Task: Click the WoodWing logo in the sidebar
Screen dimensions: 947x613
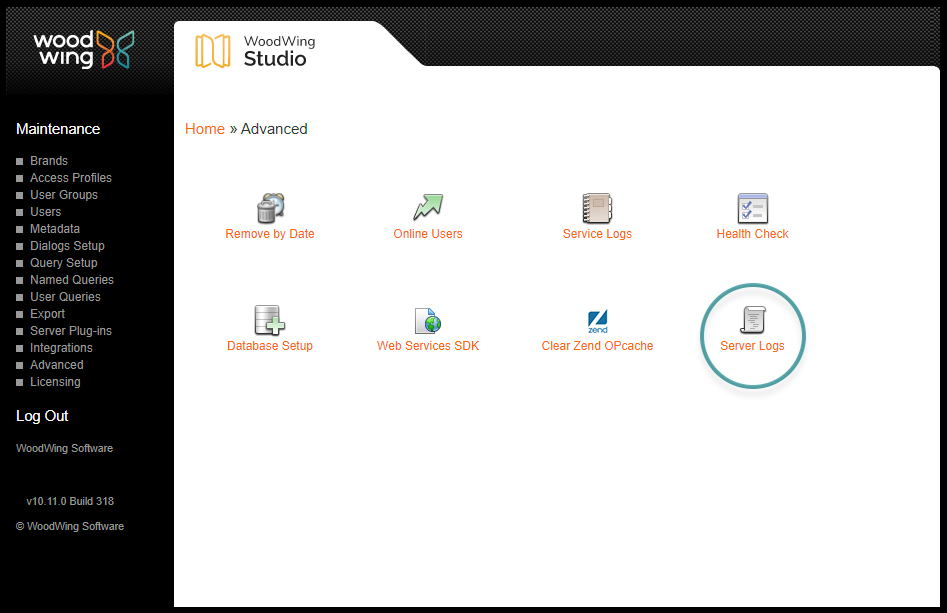Action: coord(83,49)
